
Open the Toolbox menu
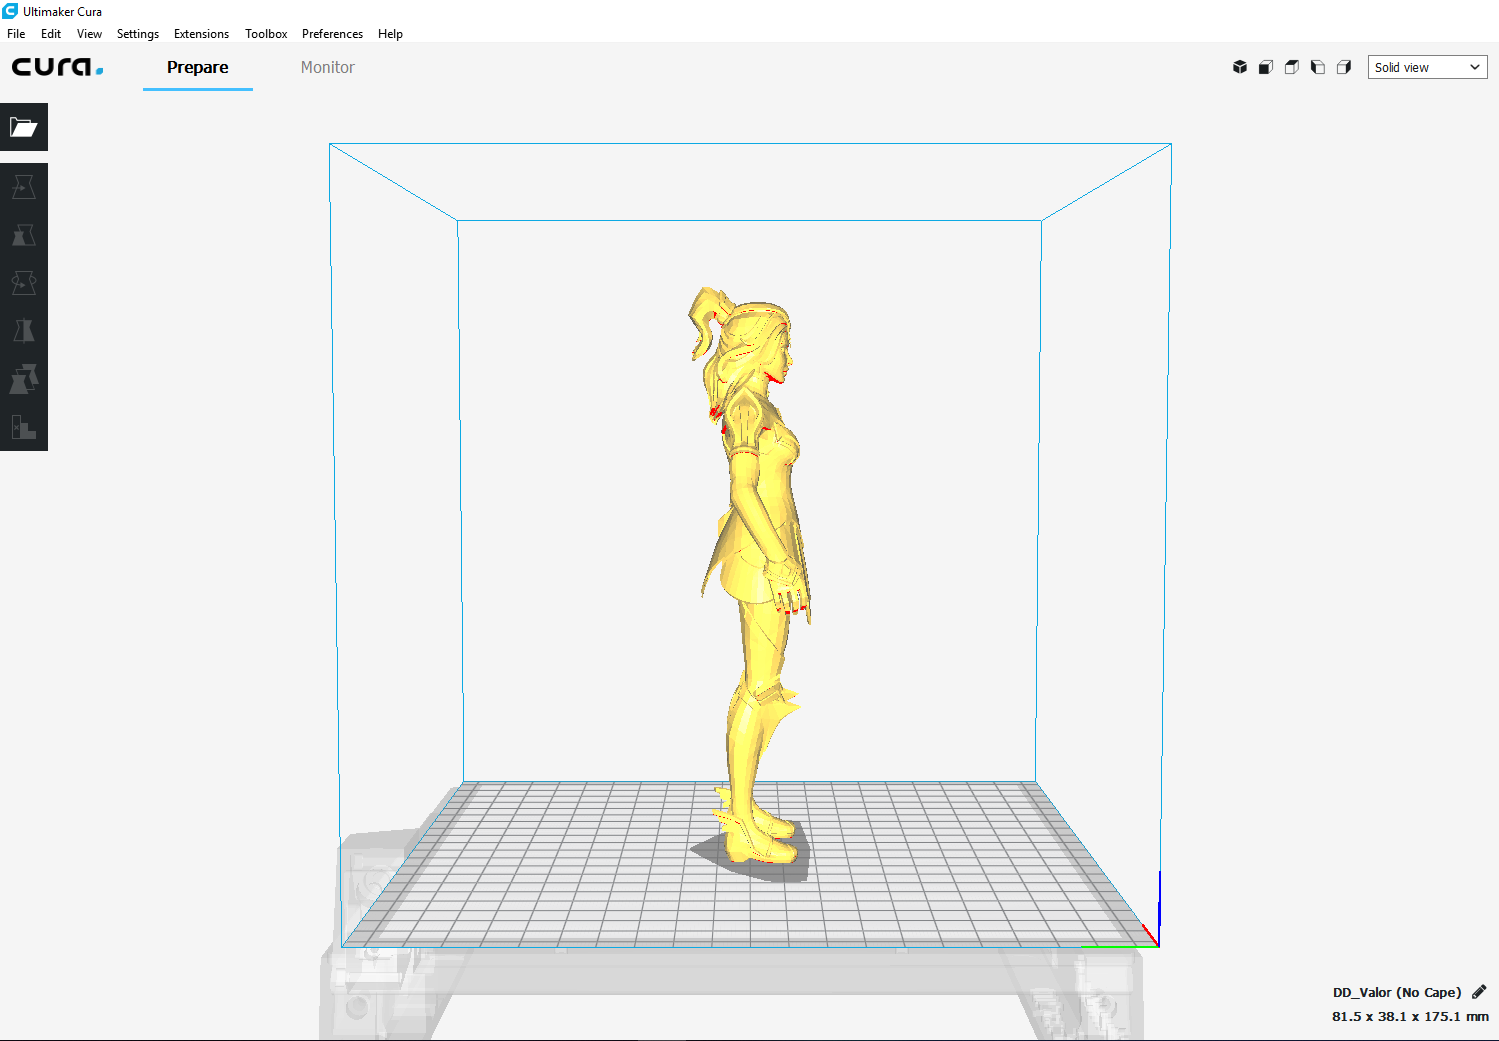coord(266,34)
